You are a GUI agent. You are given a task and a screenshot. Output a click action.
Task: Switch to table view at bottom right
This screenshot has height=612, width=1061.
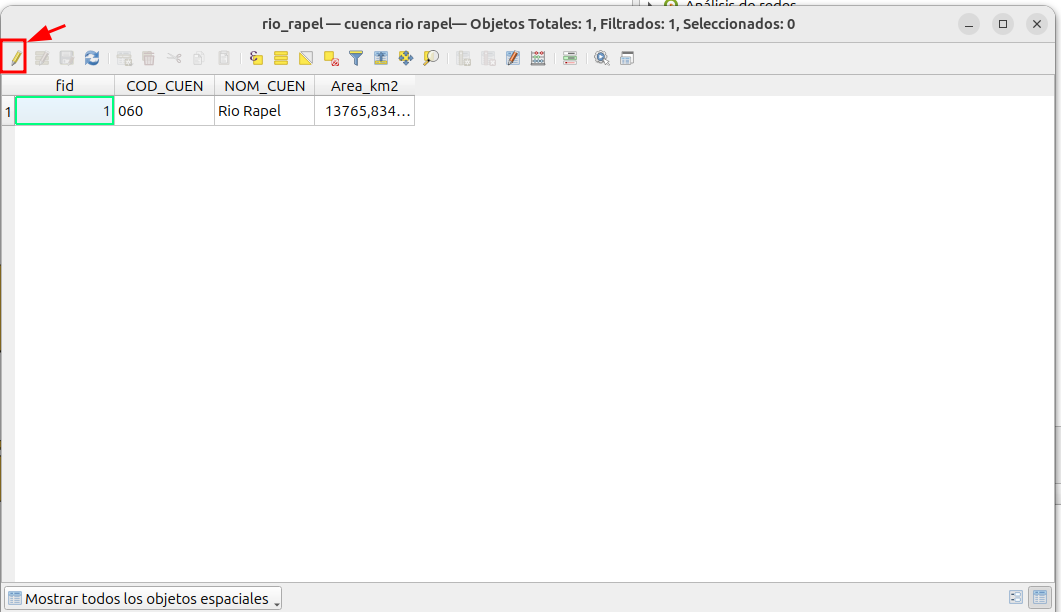(x=1039, y=597)
